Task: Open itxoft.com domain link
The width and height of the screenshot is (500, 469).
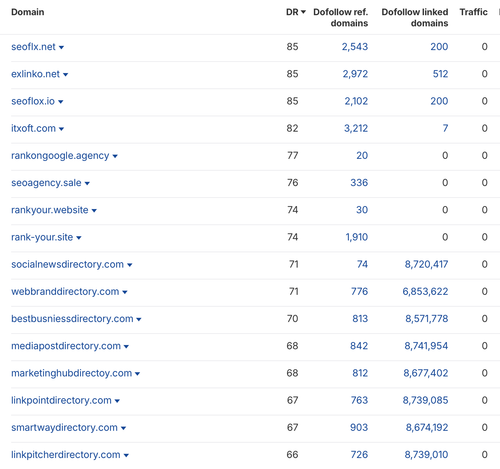Action: tap(33, 128)
